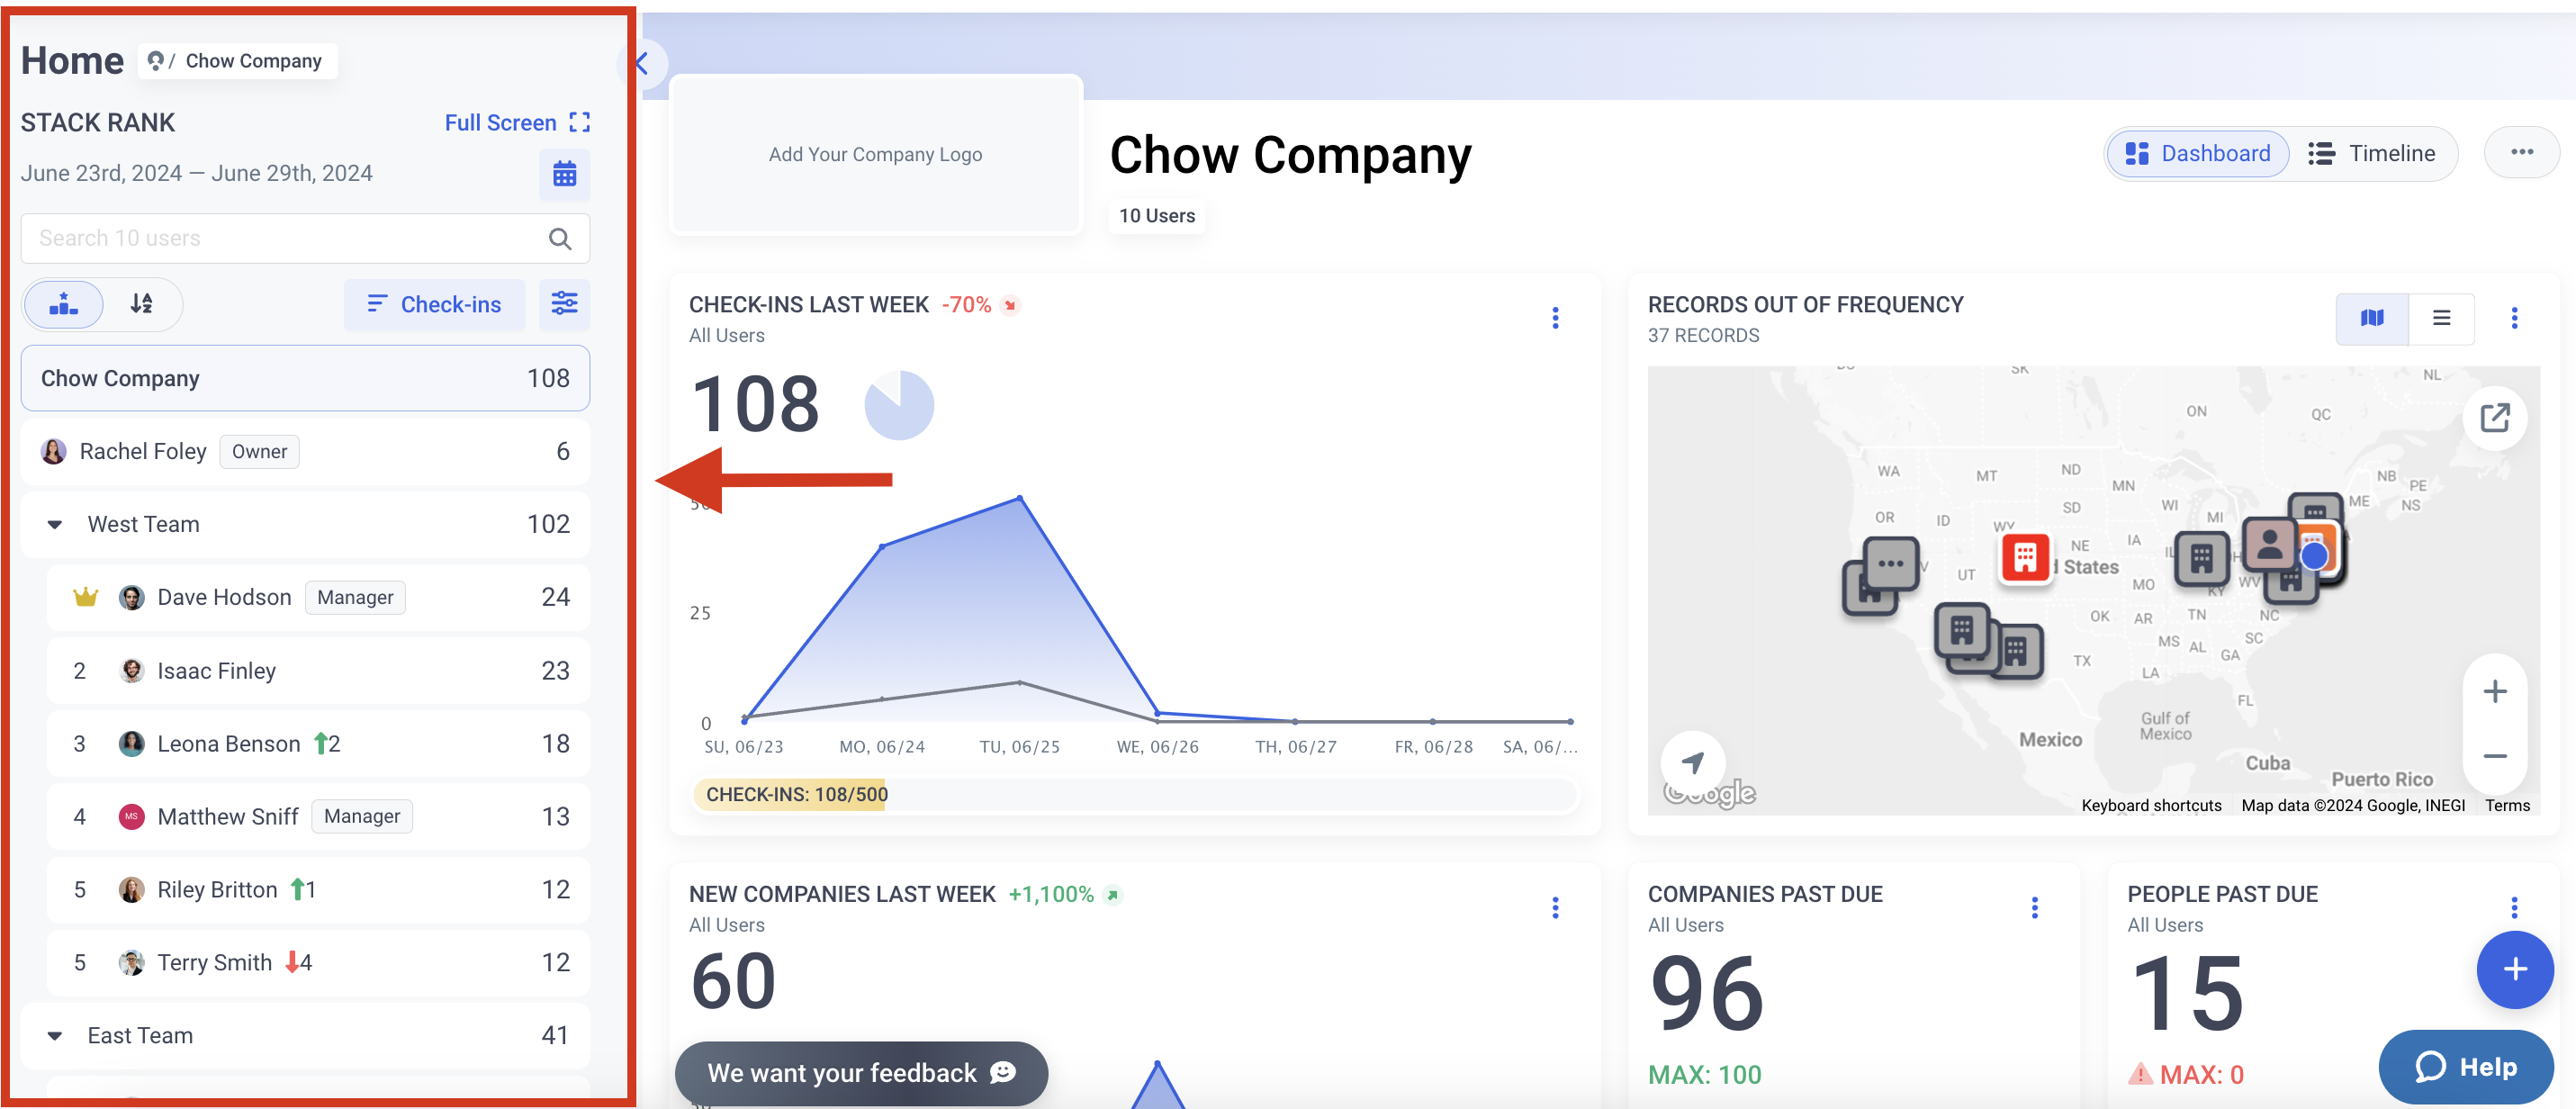2576x1109 pixels.
Task: Show records out of frequency as map
Action: tap(2372, 318)
